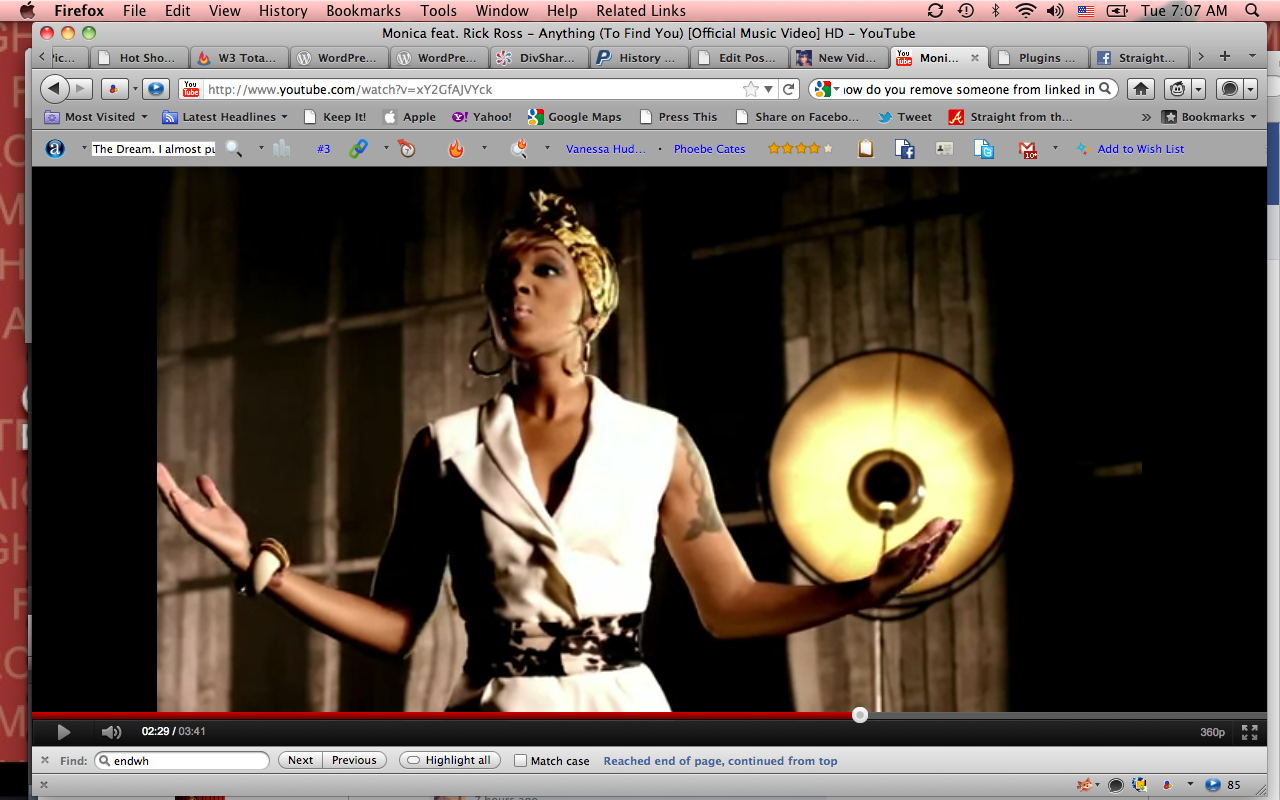The image size is (1280, 800).
Task: Enable the Match case checkbox
Action: coord(520,761)
